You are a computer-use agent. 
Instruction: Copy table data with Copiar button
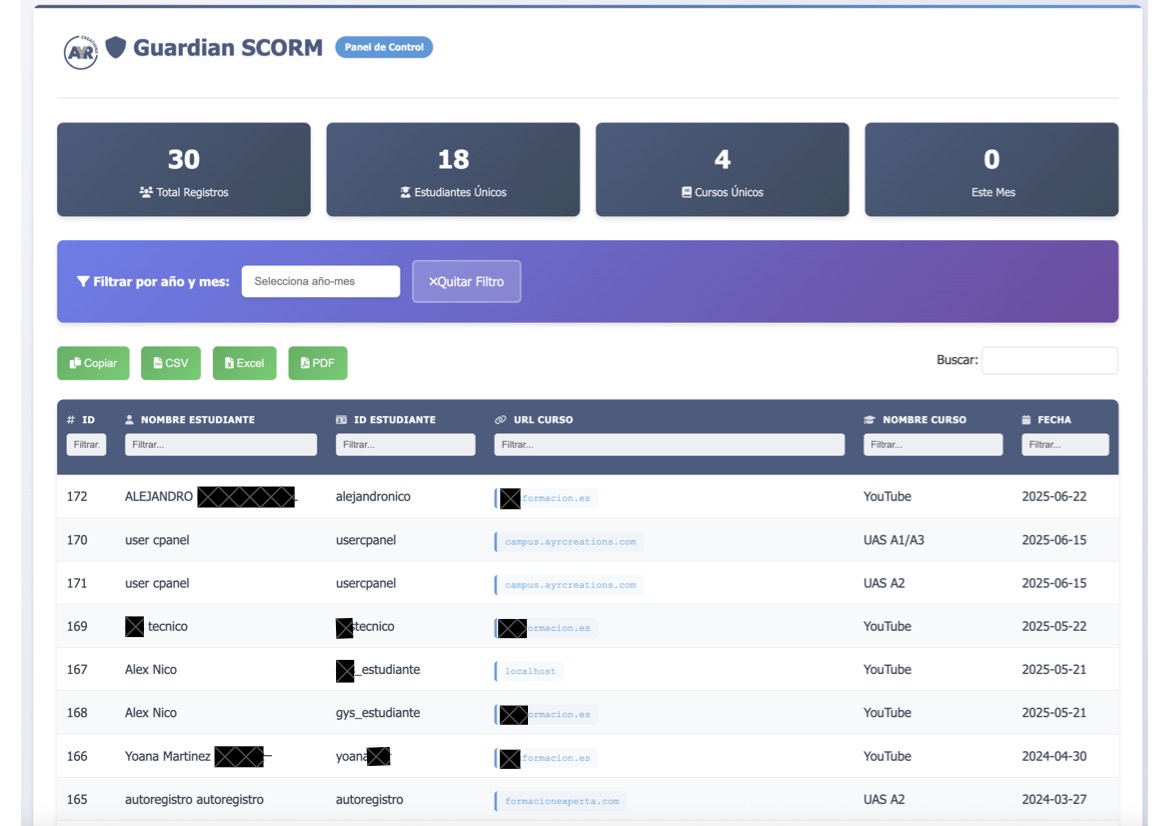click(x=93, y=363)
